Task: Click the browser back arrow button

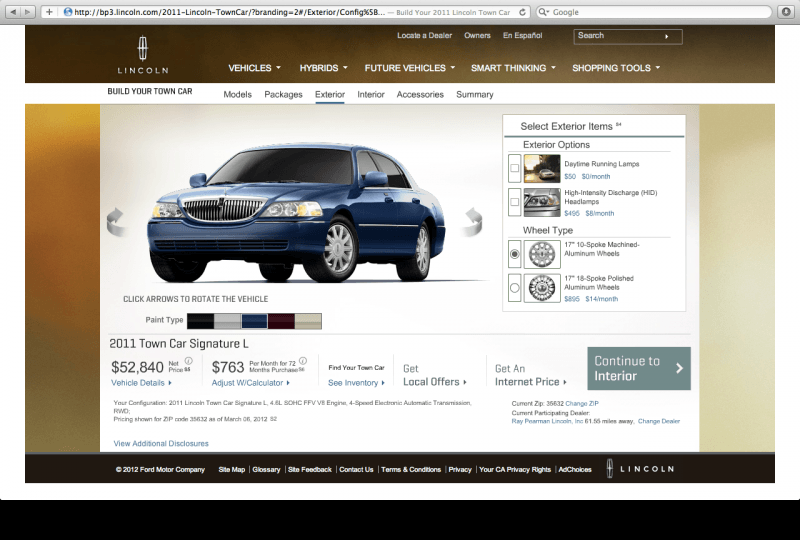Action: click(14, 12)
